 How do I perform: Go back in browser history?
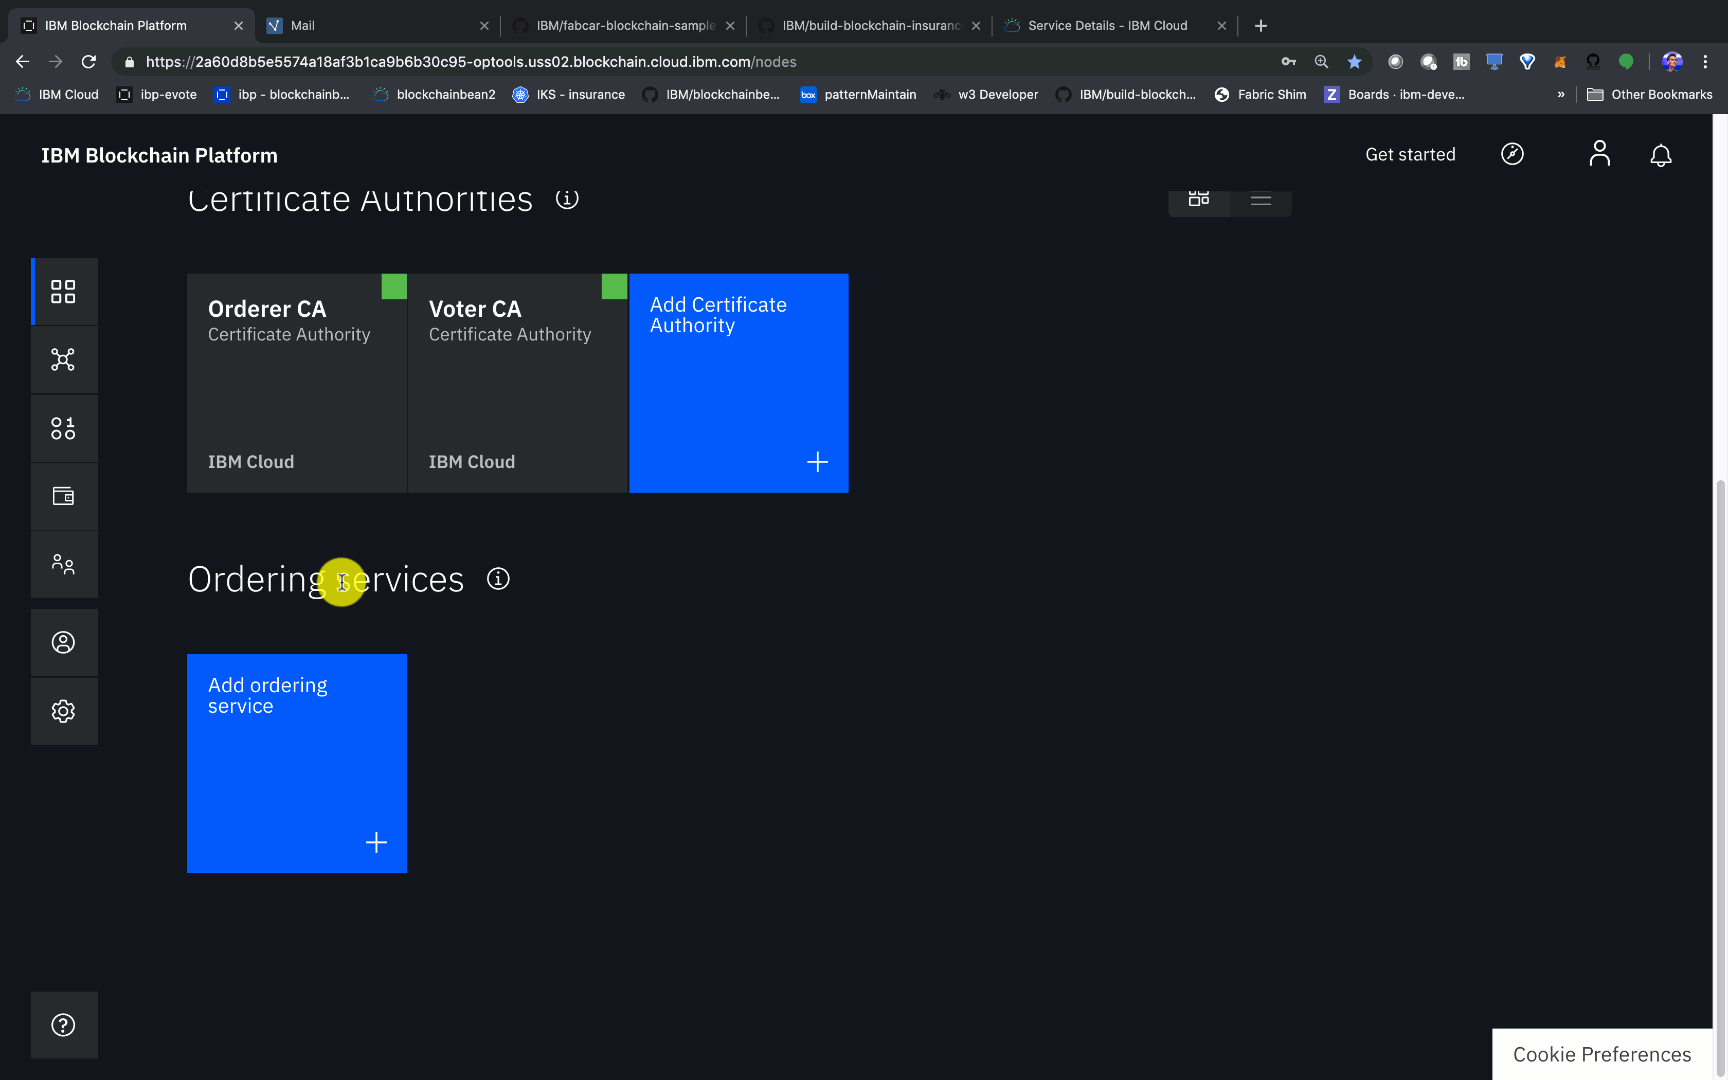coord(22,62)
